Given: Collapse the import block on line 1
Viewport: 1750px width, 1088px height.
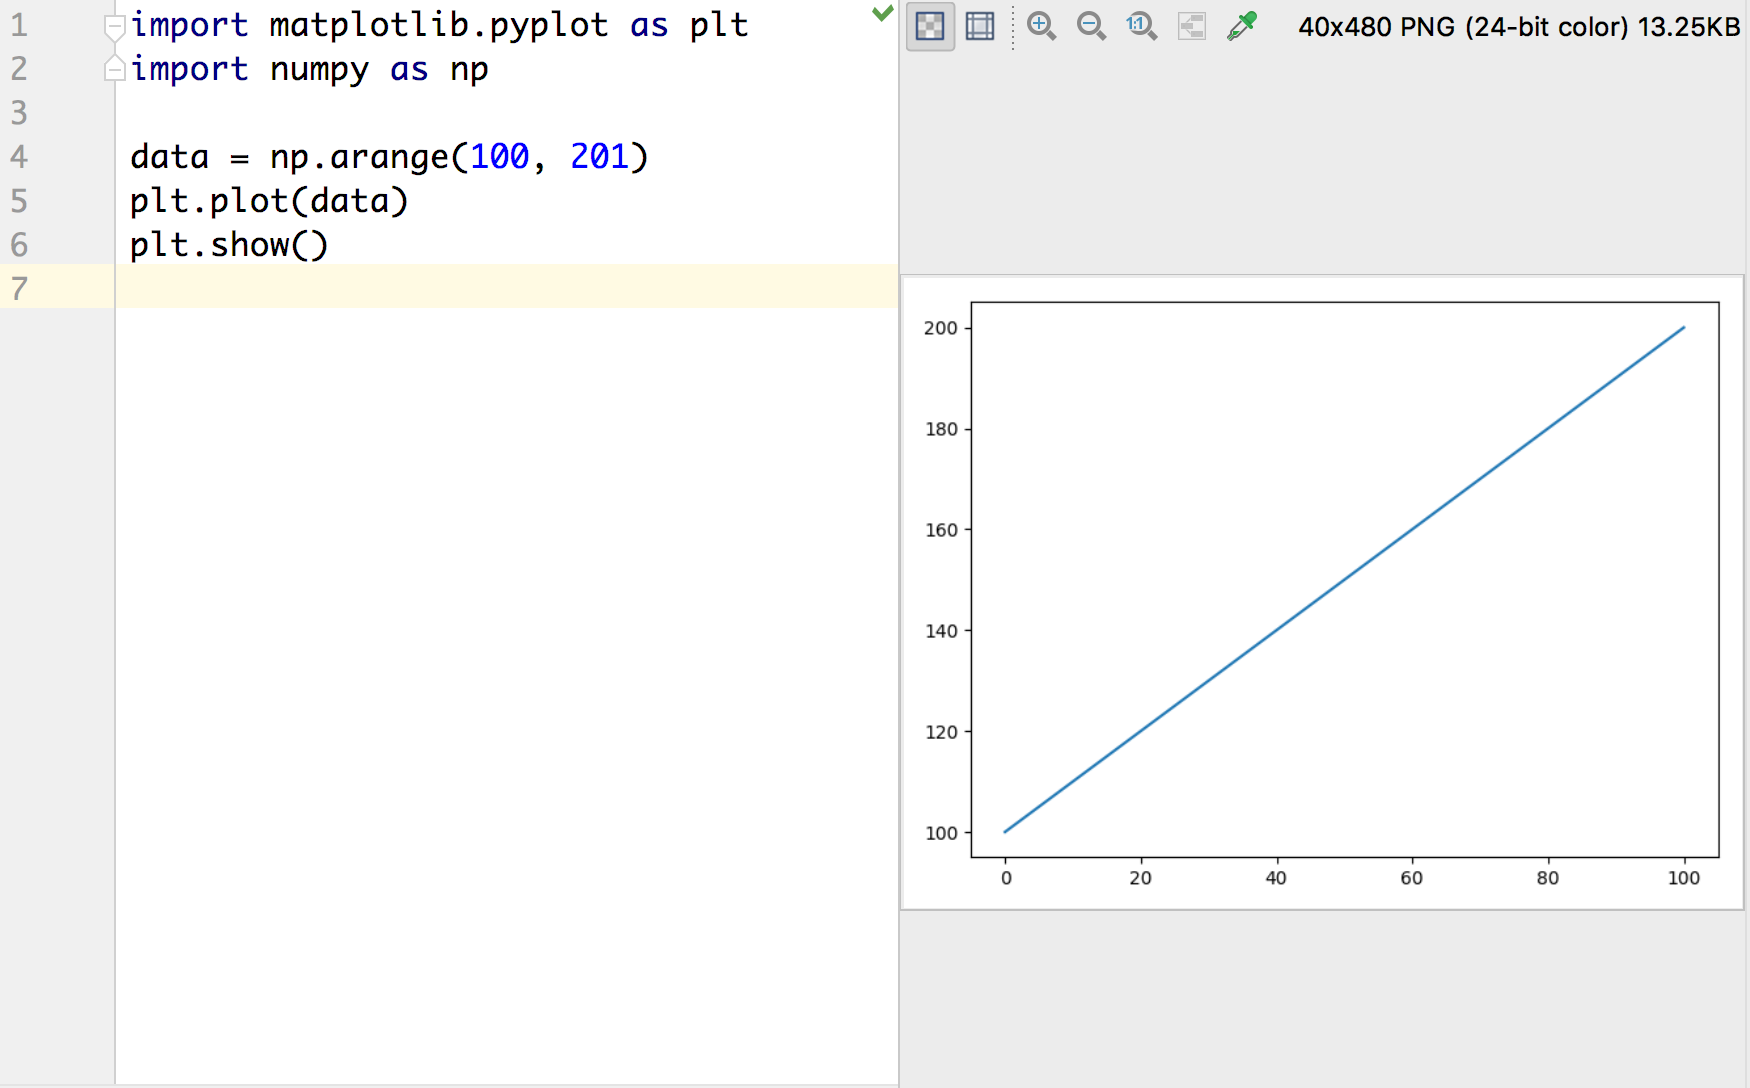Looking at the screenshot, I should coord(115,25).
